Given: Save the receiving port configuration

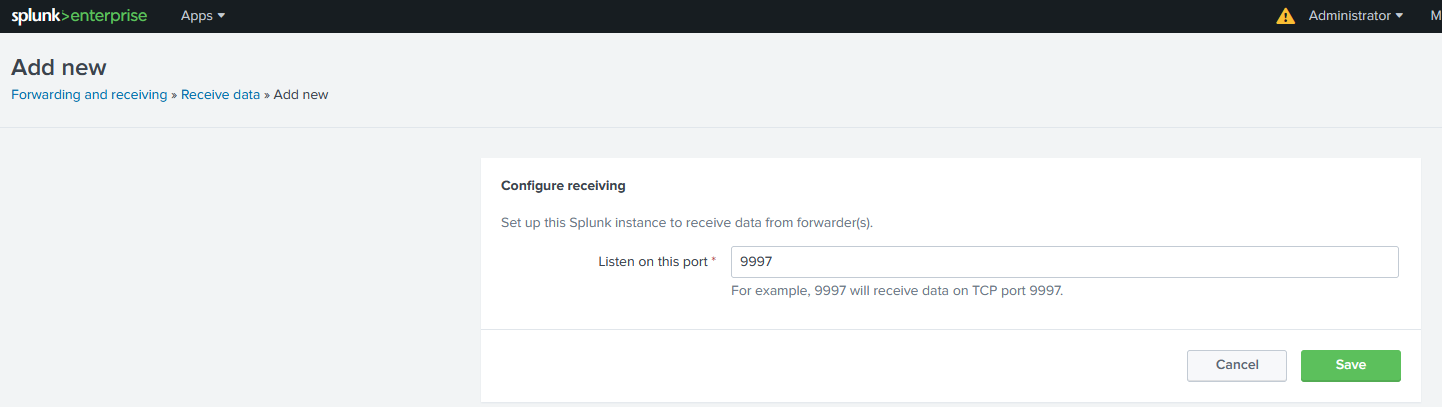Looking at the screenshot, I should tap(1350, 365).
